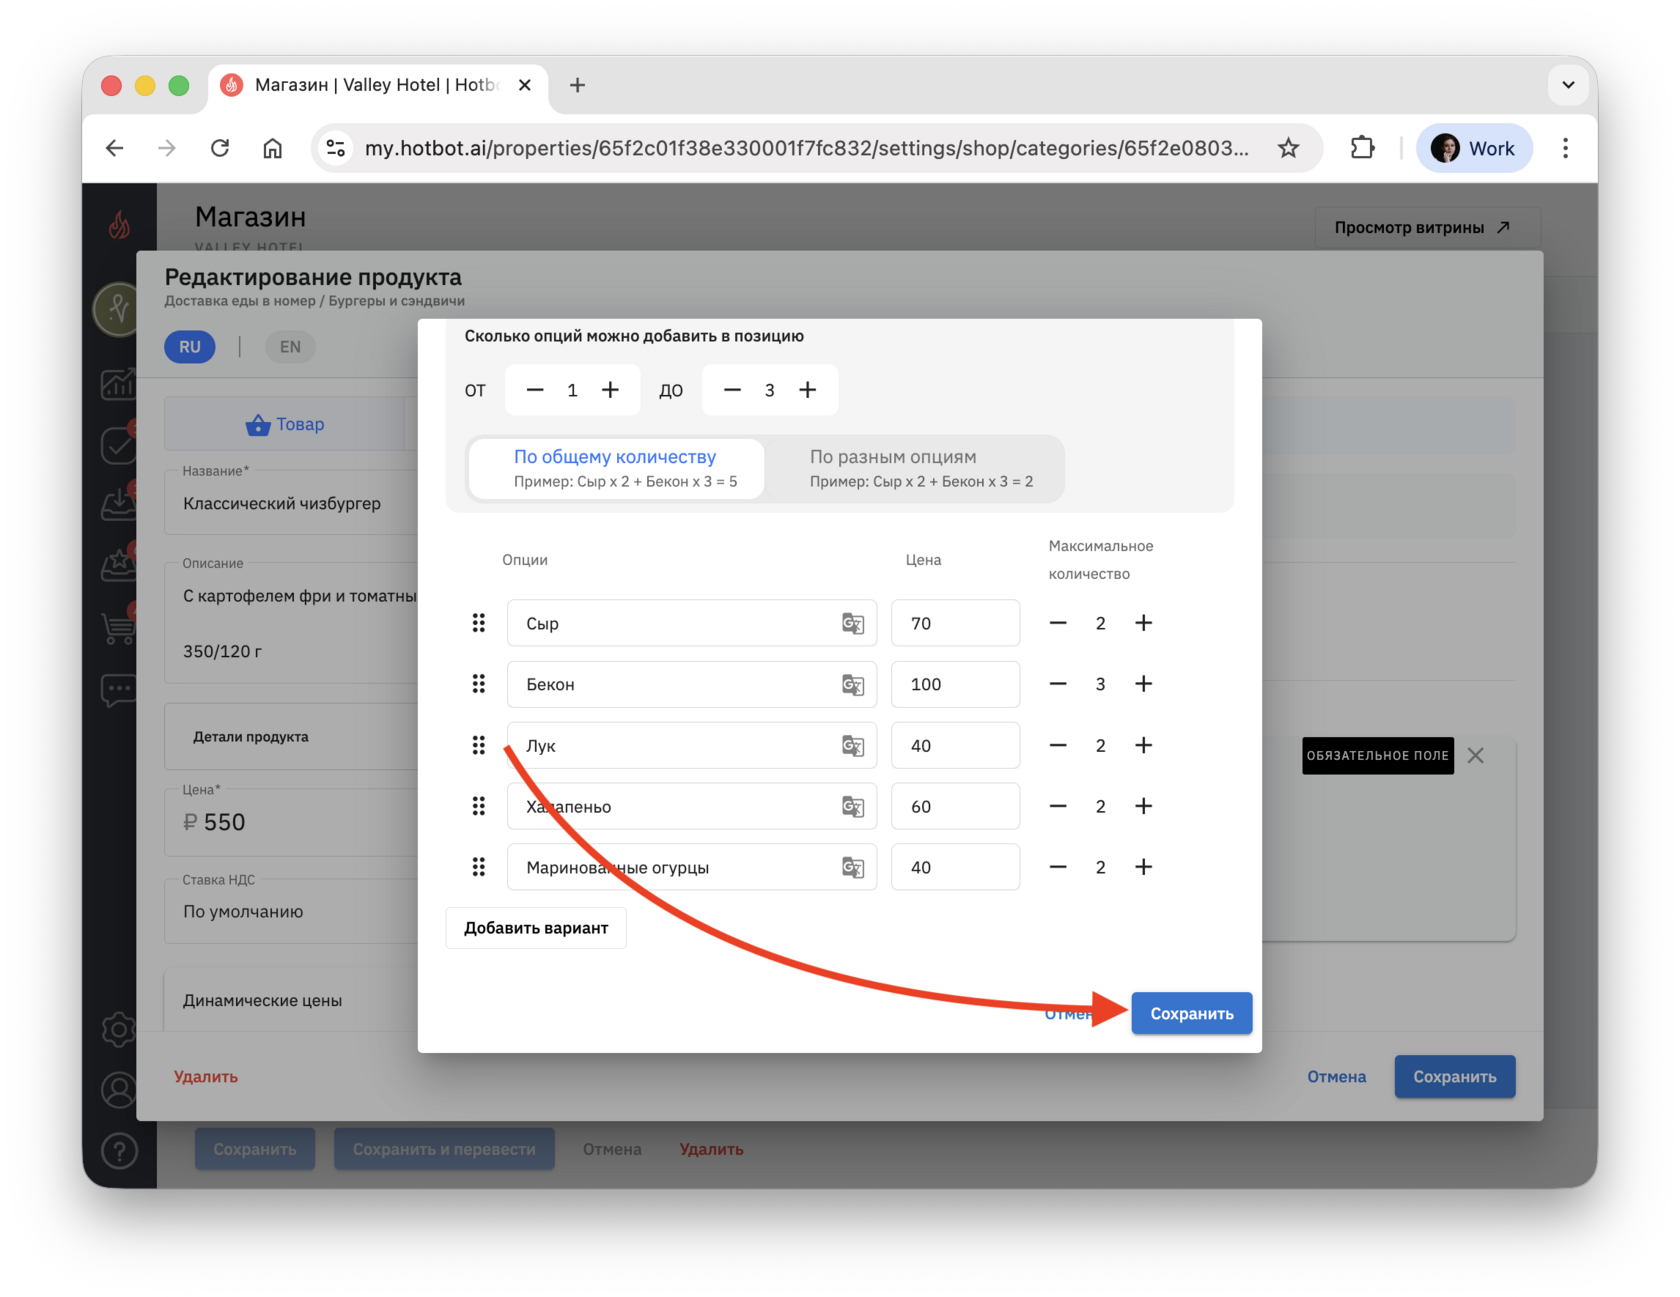Decrease max quantity for Лук
This screenshot has height=1297, width=1680.
(1058, 745)
